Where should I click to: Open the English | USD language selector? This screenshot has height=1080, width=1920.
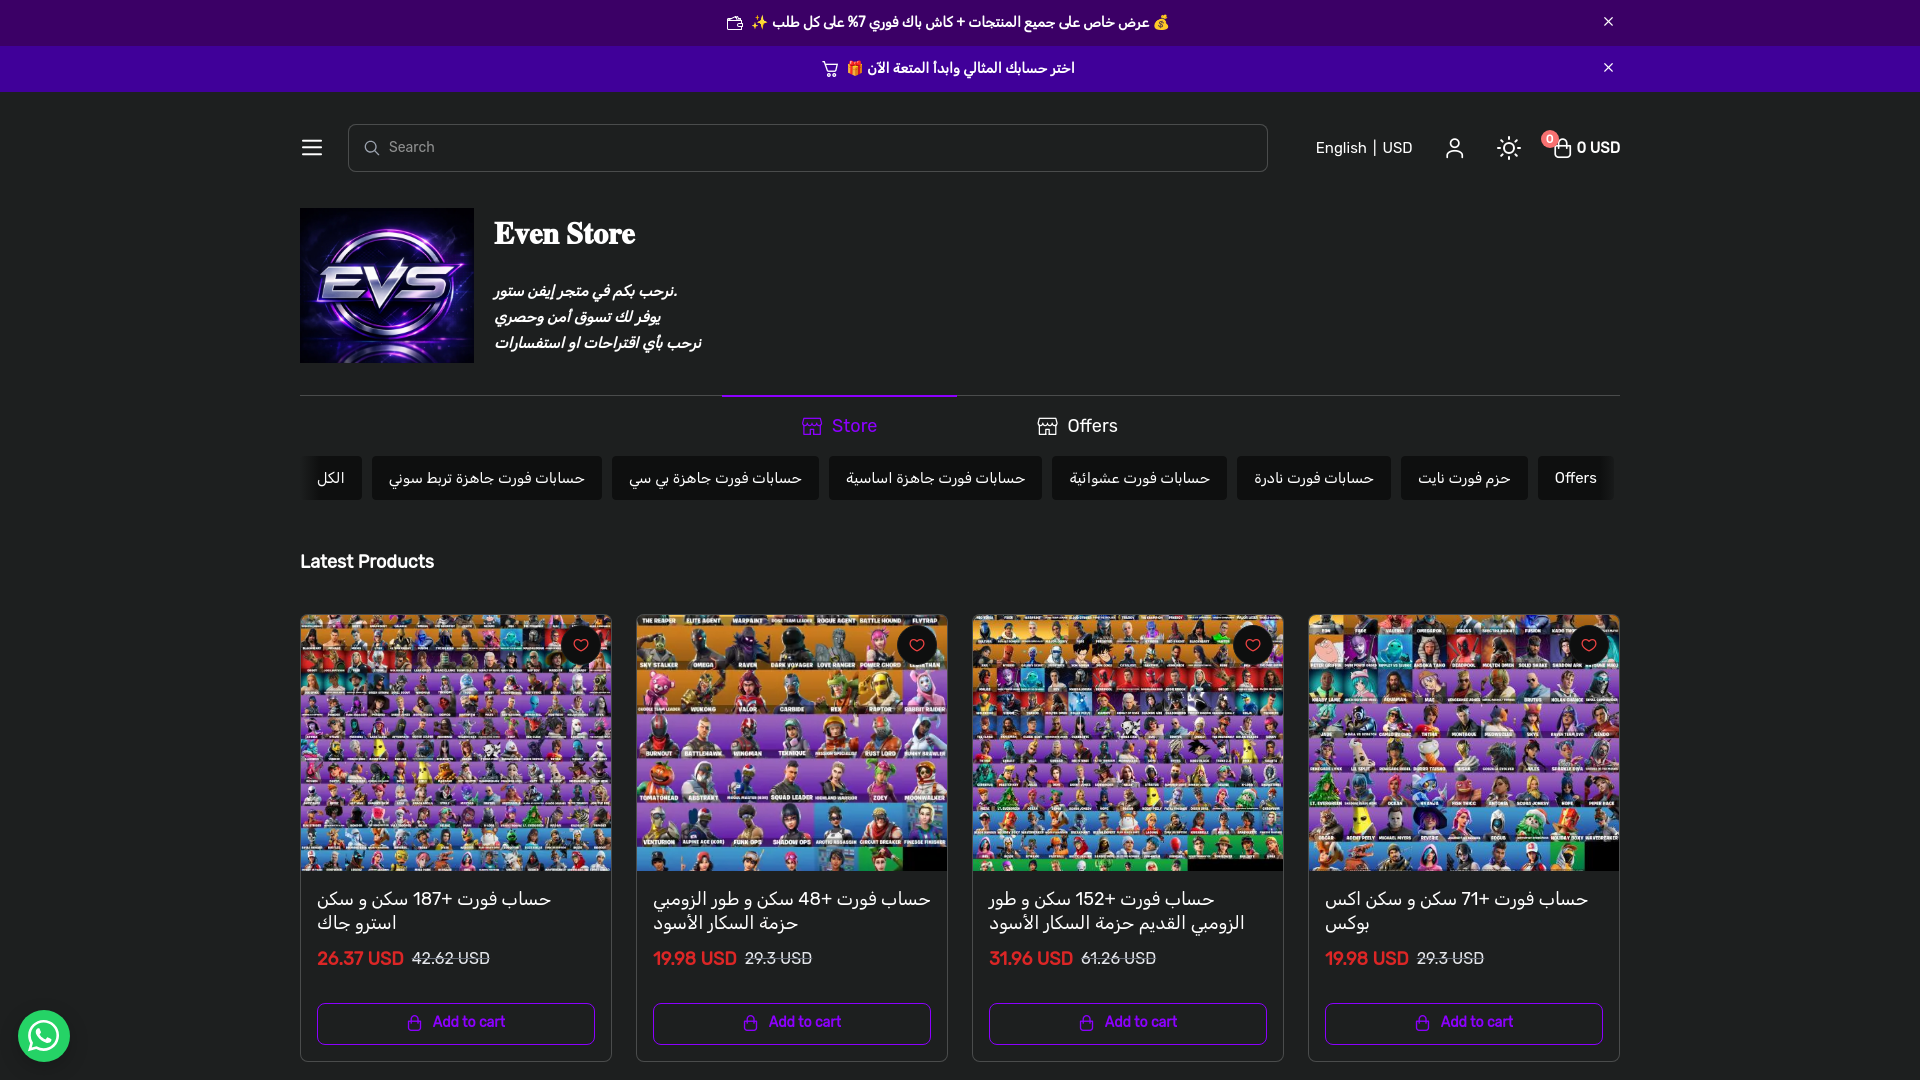(1364, 148)
